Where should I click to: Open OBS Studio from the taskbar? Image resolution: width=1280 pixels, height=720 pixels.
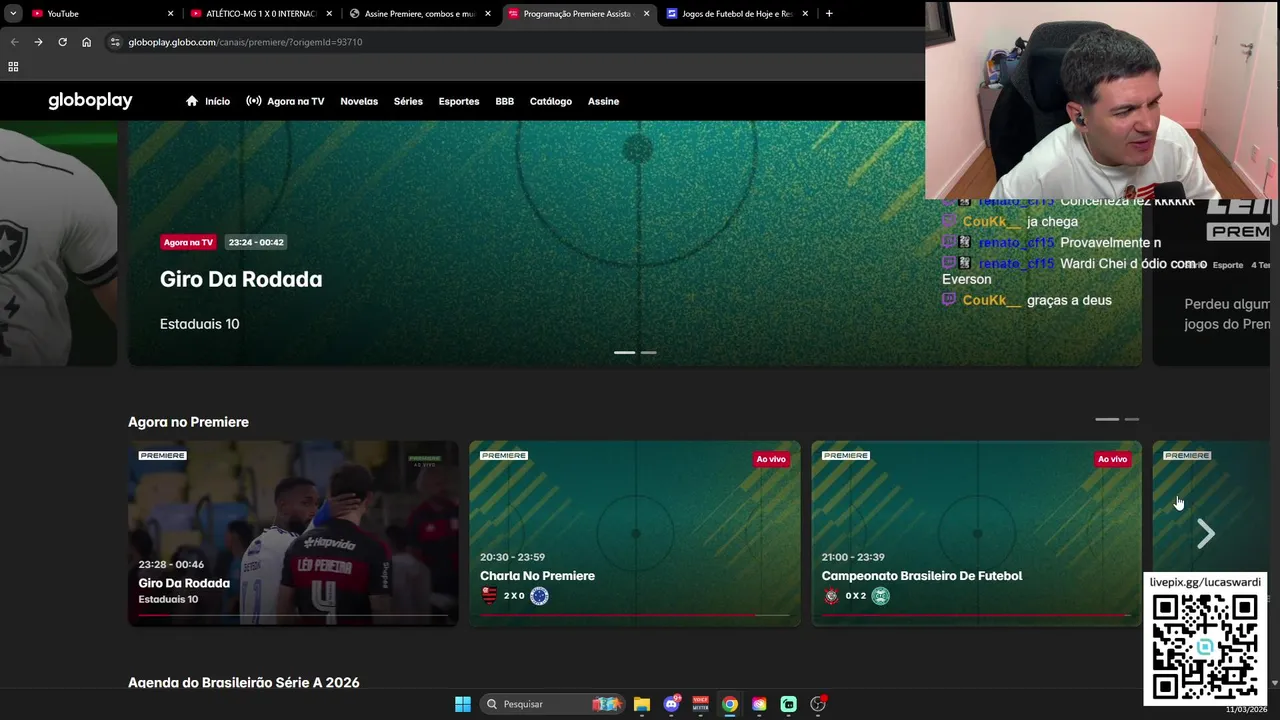(x=818, y=704)
